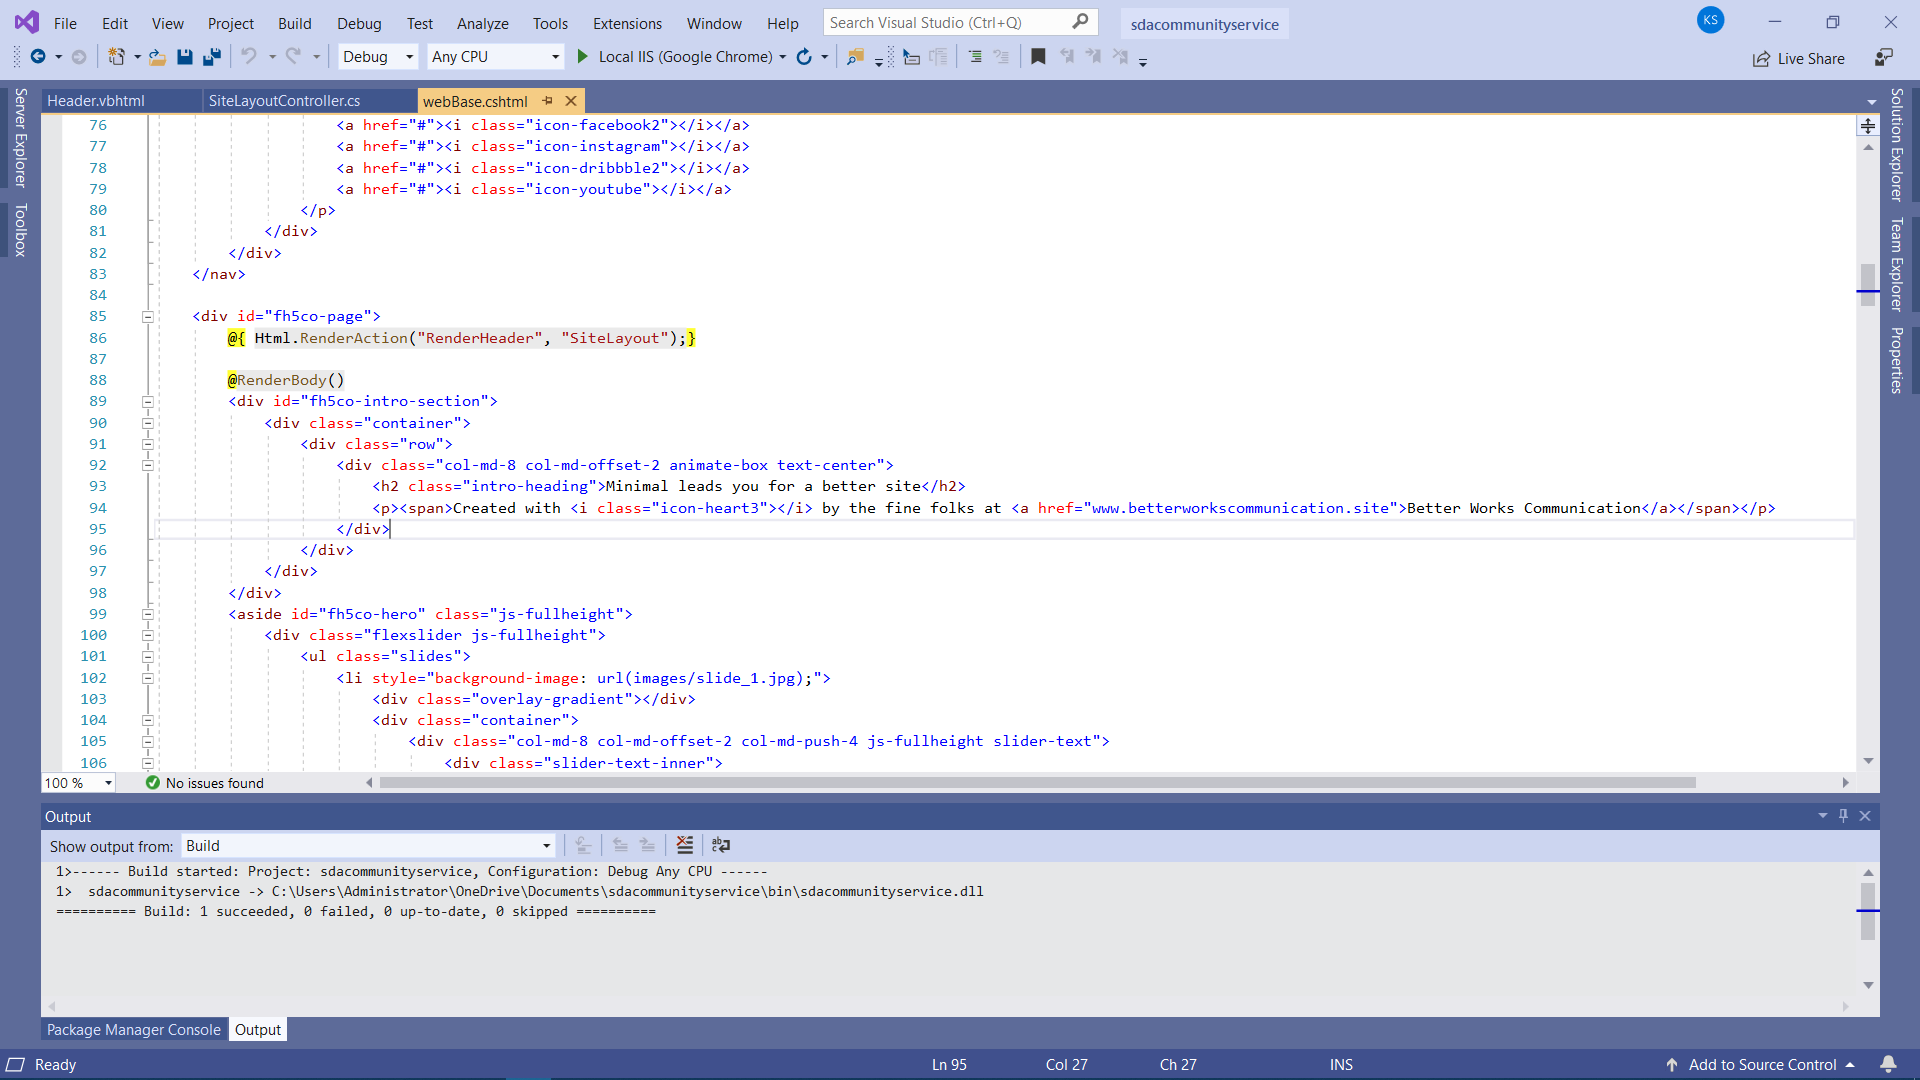Image resolution: width=1920 pixels, height=1080 pixels.
Task: Click the split editor icon above the scrollbar
Action: (x=1868, y=125)
